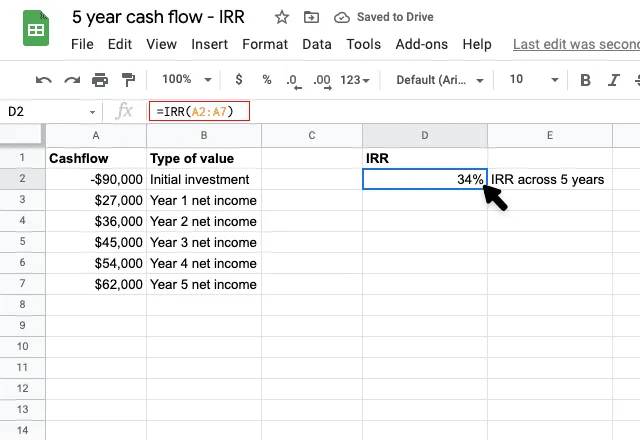
Task: Click the select-all corner box
Action: pos(22,136)
